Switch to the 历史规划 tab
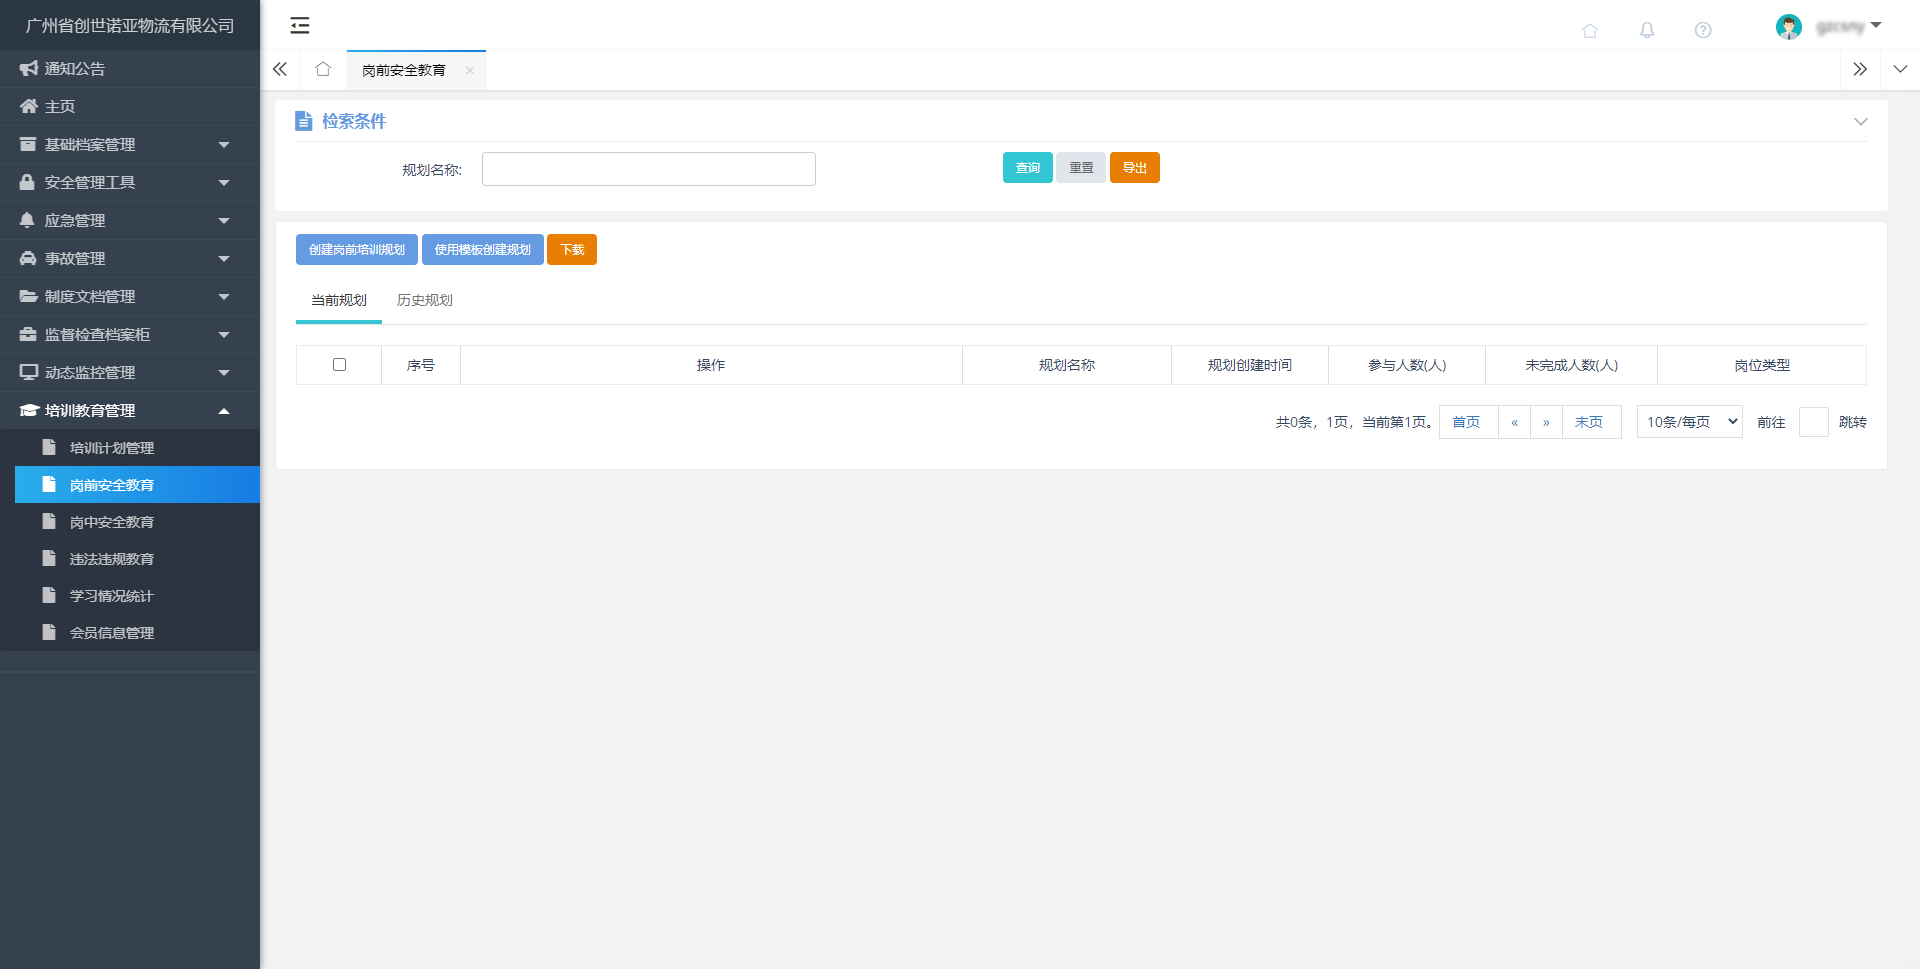 pos(424,300)
